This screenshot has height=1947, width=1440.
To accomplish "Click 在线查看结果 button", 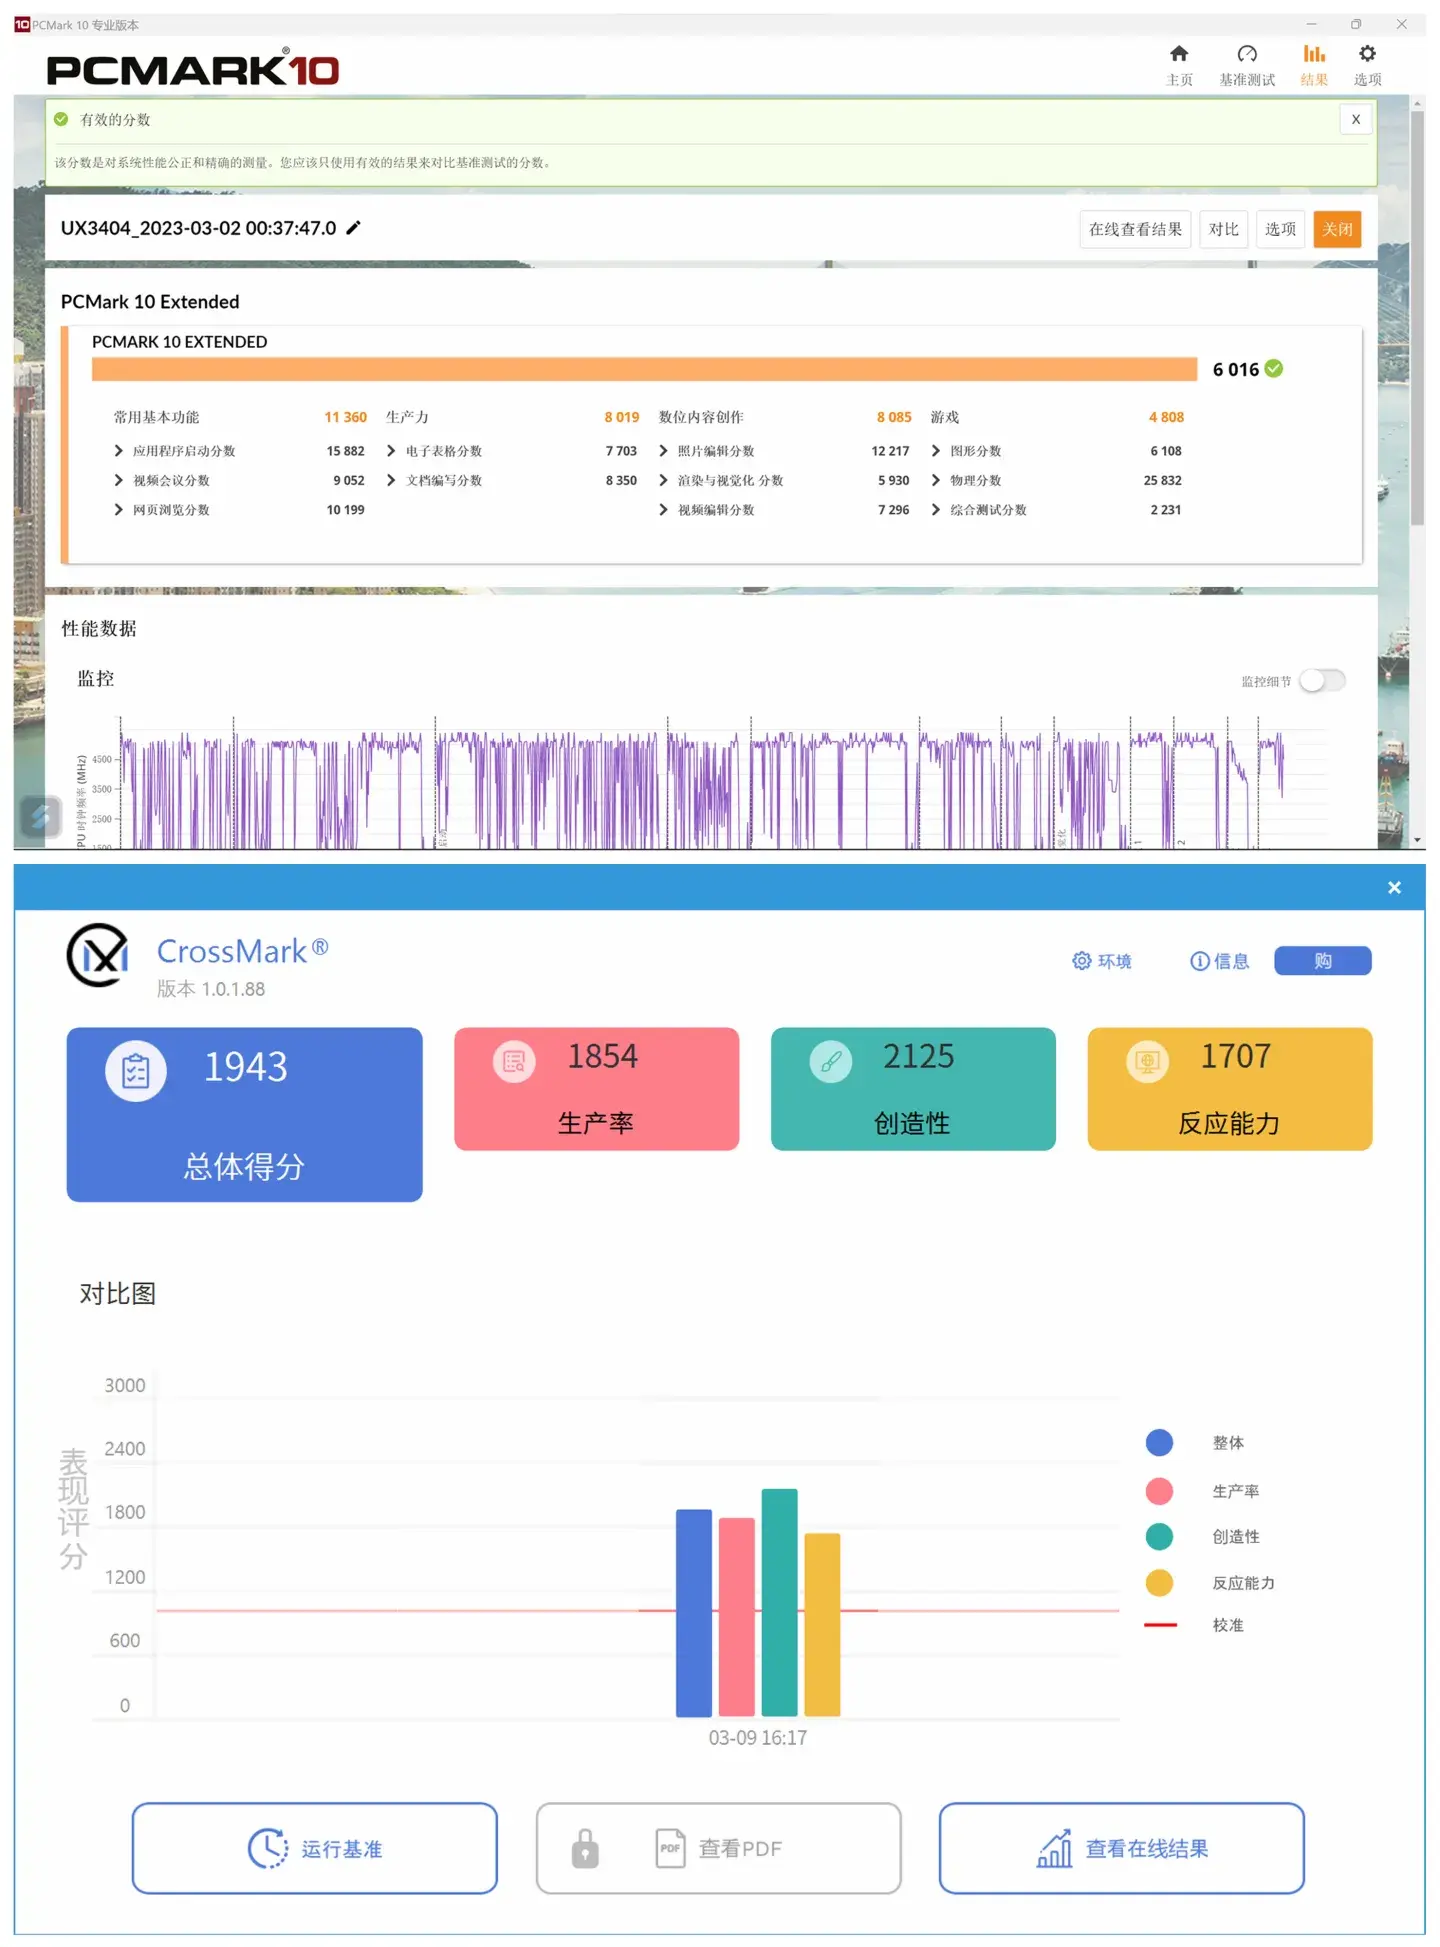I will (1135, 229).
